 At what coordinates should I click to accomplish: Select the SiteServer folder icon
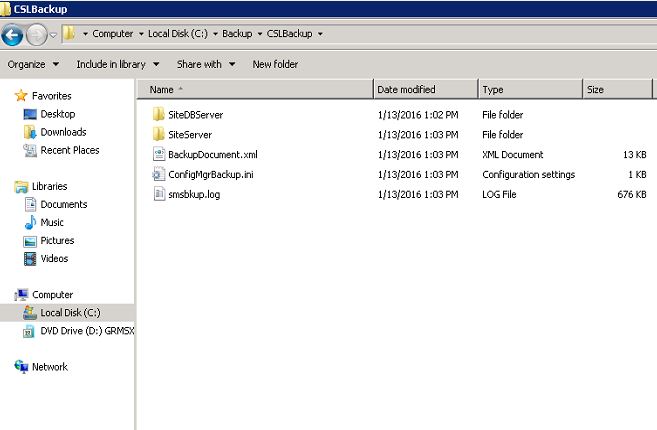point(158,135)
